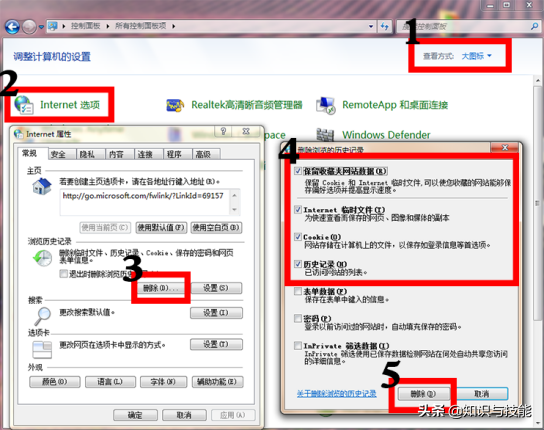Click 使用默认值 button
Image resolution: width=544 pixels, height=430 pixels.
[x=161, y=228]
